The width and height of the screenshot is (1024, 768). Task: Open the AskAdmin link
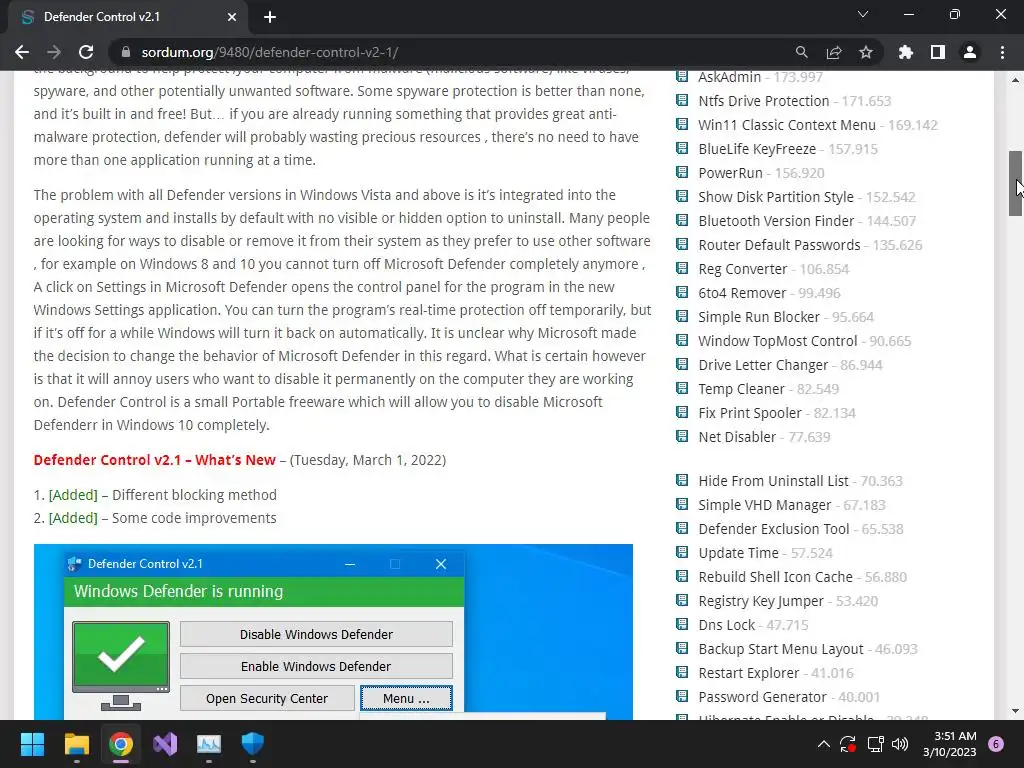[729, 77]
